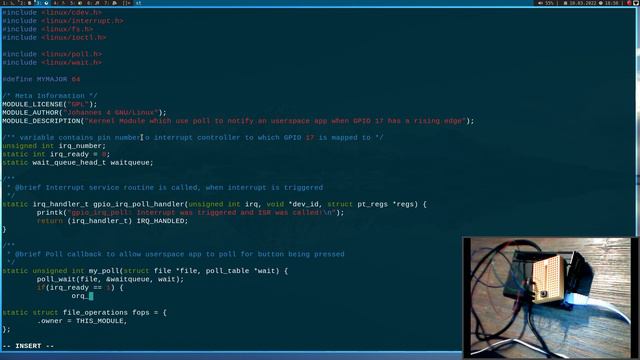Screen dimensions: 640x360
Task: Place cursor on #include <linux/cdev.h> line
Action: [52, 13]
